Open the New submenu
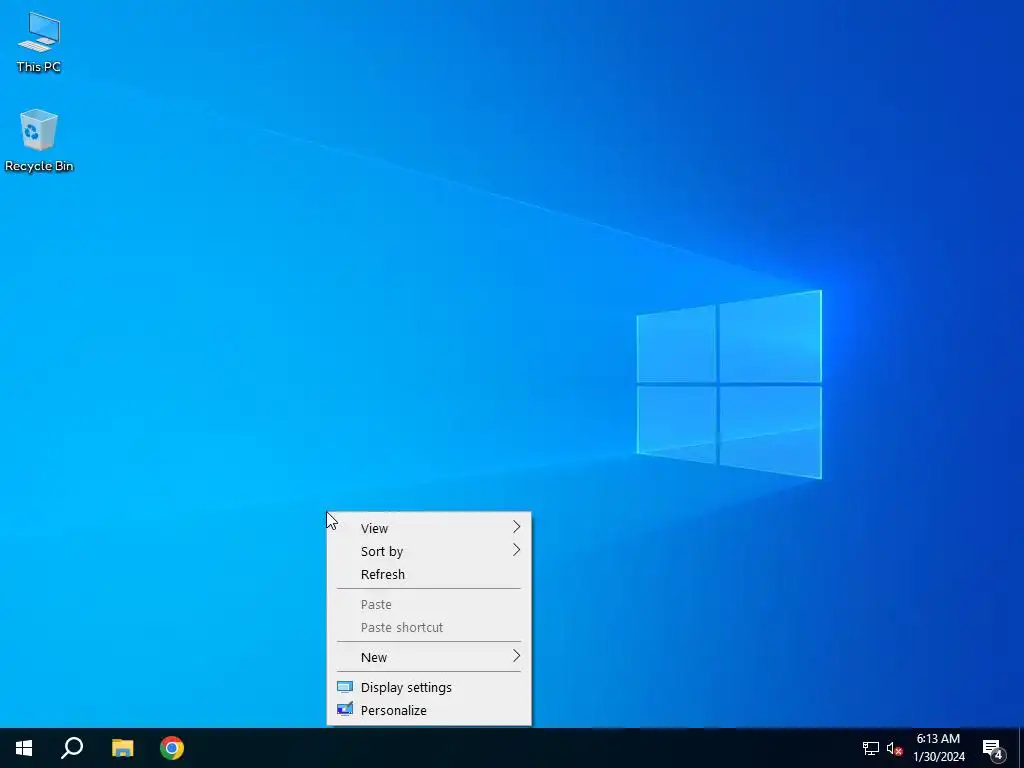1024x768 pixels. point(428,657)
